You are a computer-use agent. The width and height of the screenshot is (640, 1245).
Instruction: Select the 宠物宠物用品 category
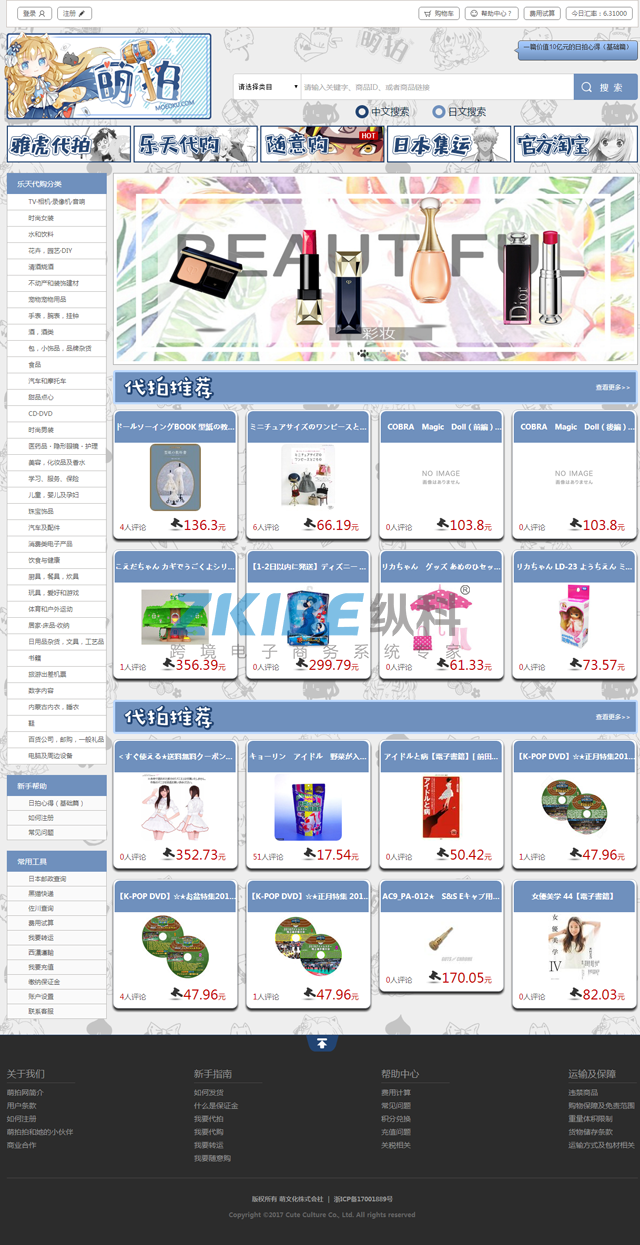pyautogui.click(x=57, y=299)
